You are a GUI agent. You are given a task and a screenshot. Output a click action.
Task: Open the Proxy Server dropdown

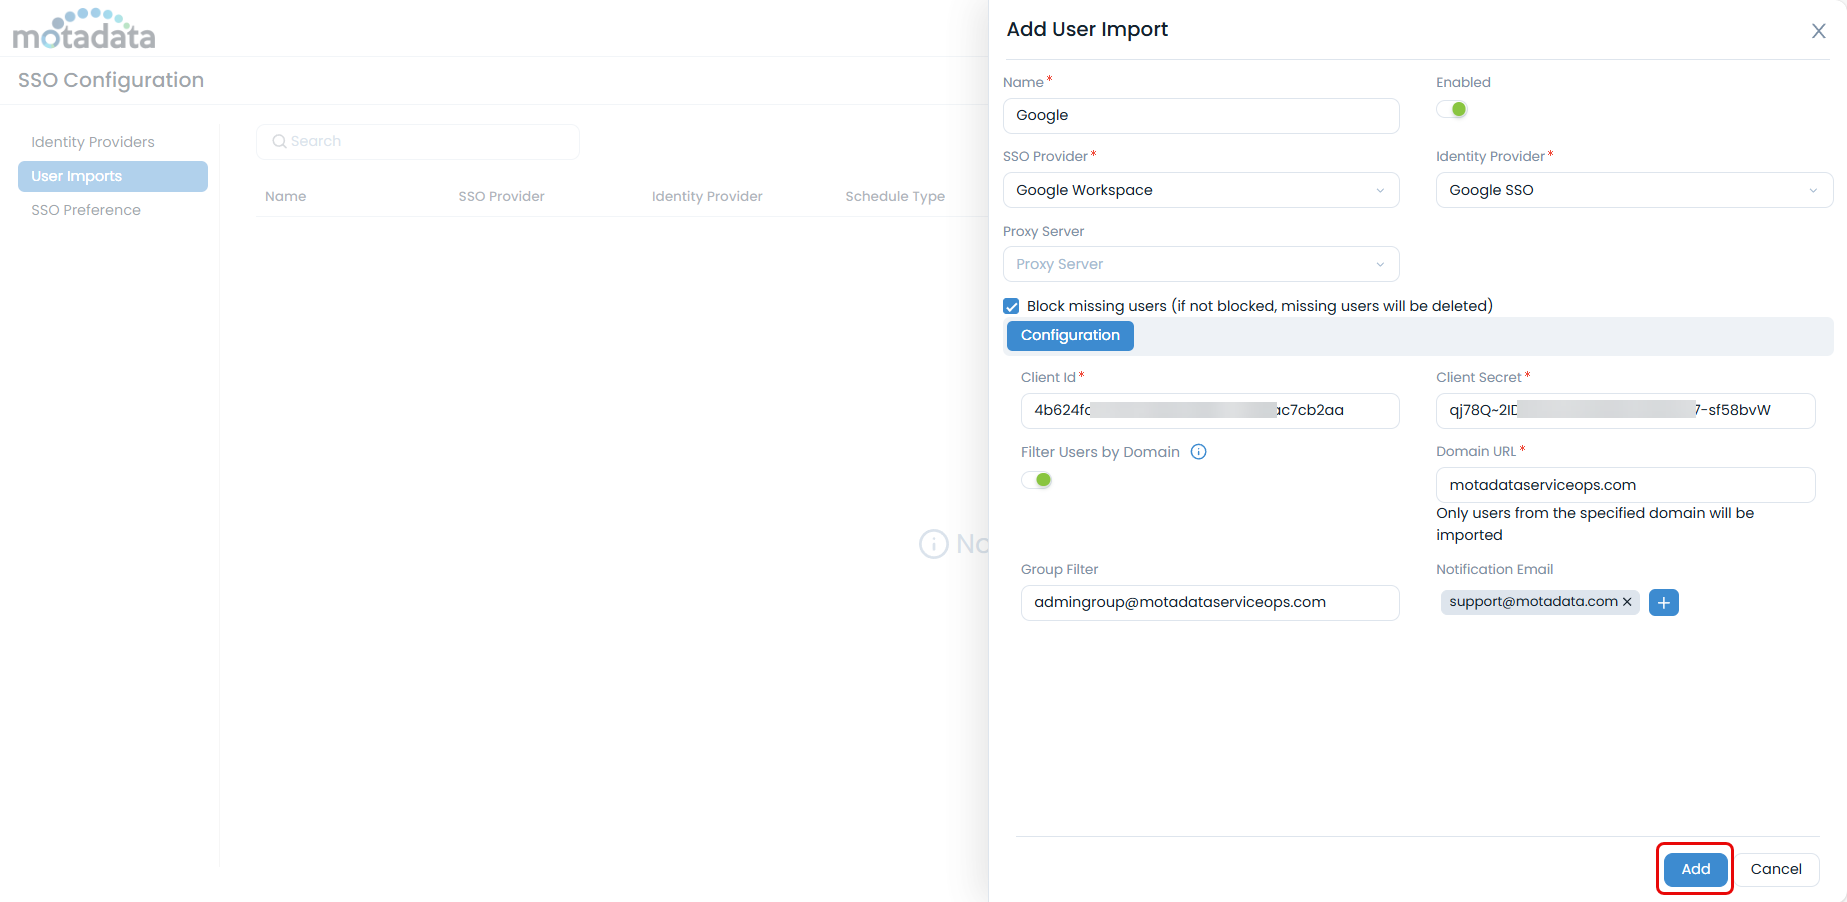pyautogui.click(x=1200, y=264)
